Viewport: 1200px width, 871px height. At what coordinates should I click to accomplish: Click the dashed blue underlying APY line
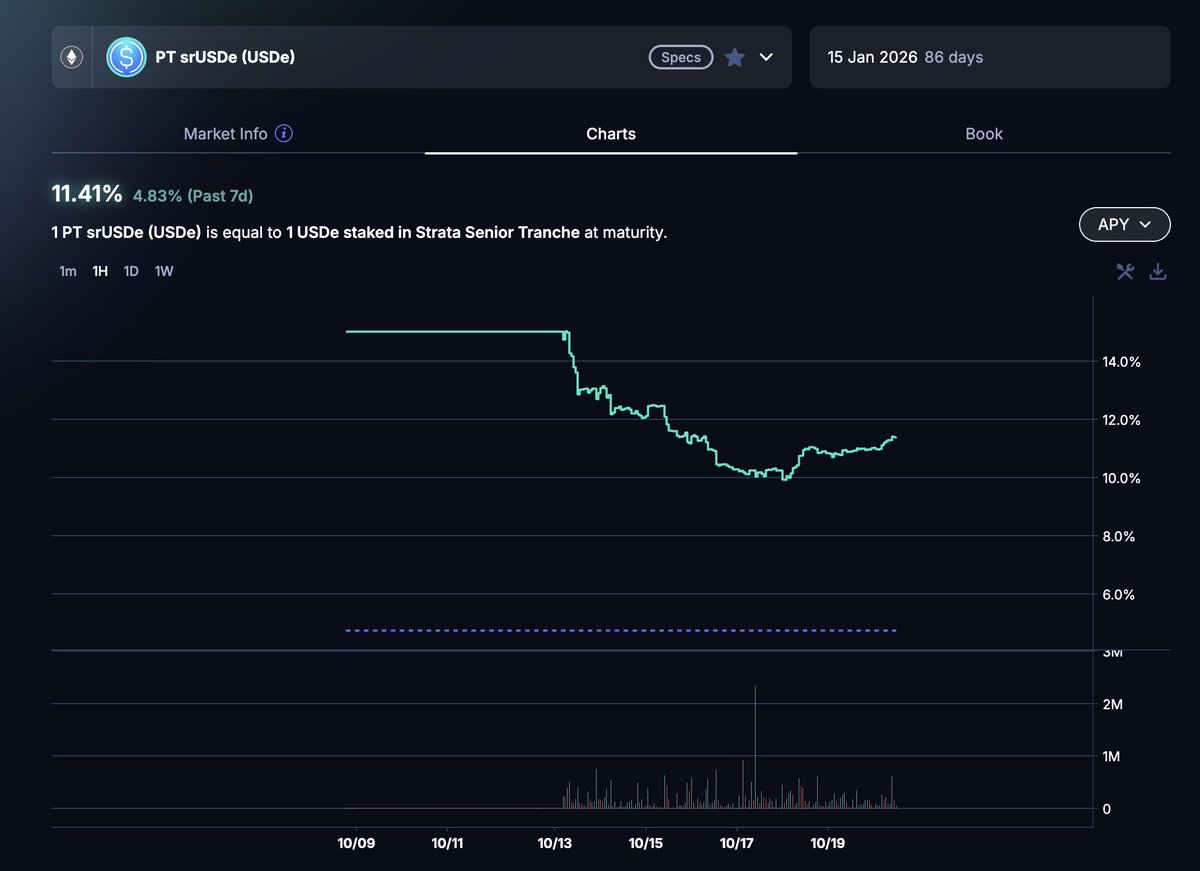(x=620, y=630)
